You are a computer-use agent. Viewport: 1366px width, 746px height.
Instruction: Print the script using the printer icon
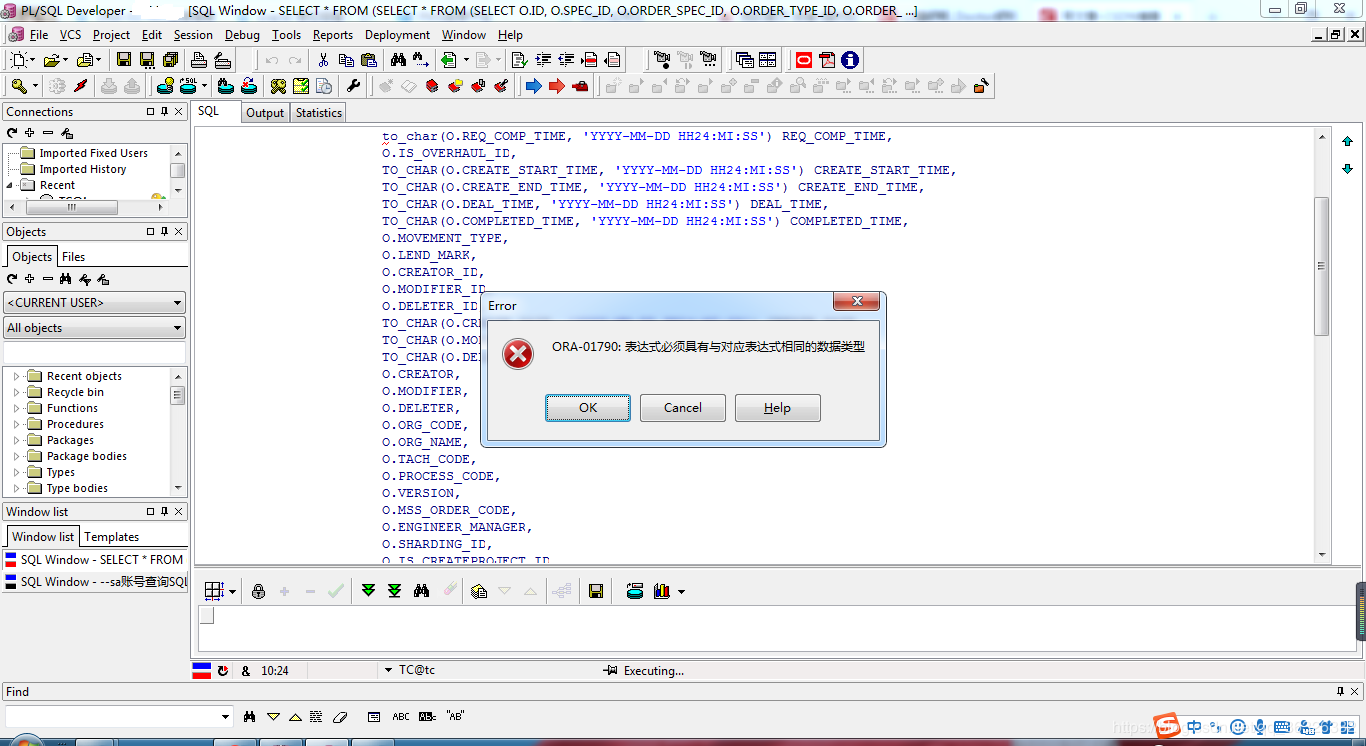click(199, 60)
